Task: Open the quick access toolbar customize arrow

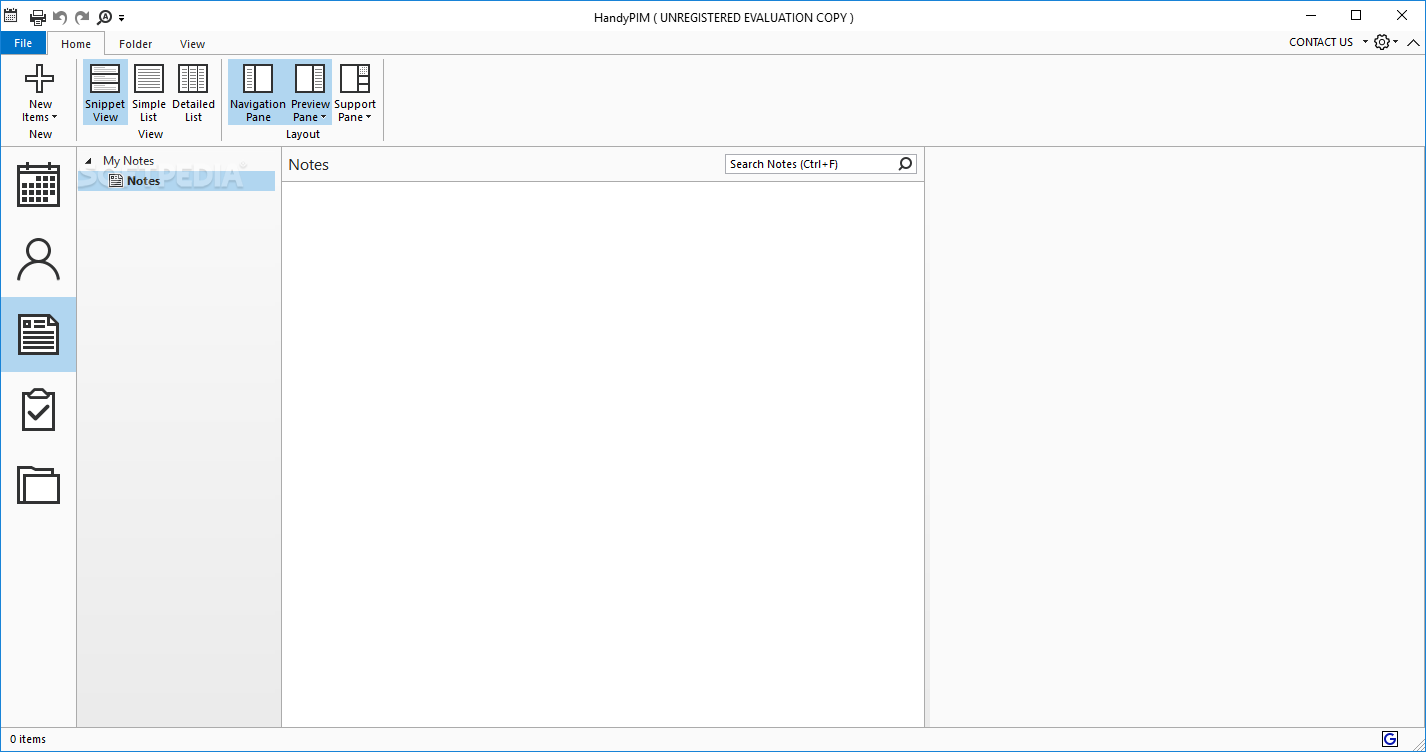Action: [x=121, y=18]
